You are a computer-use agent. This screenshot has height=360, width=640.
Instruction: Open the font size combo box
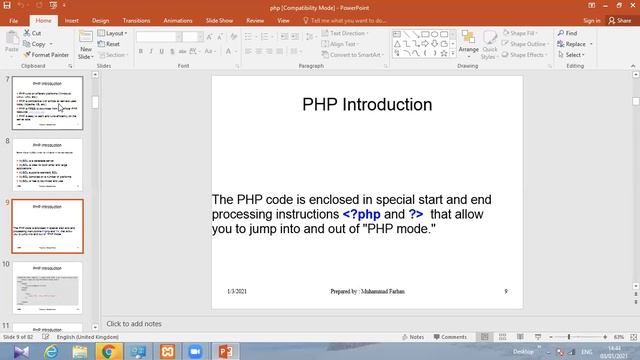coord(193,37)
